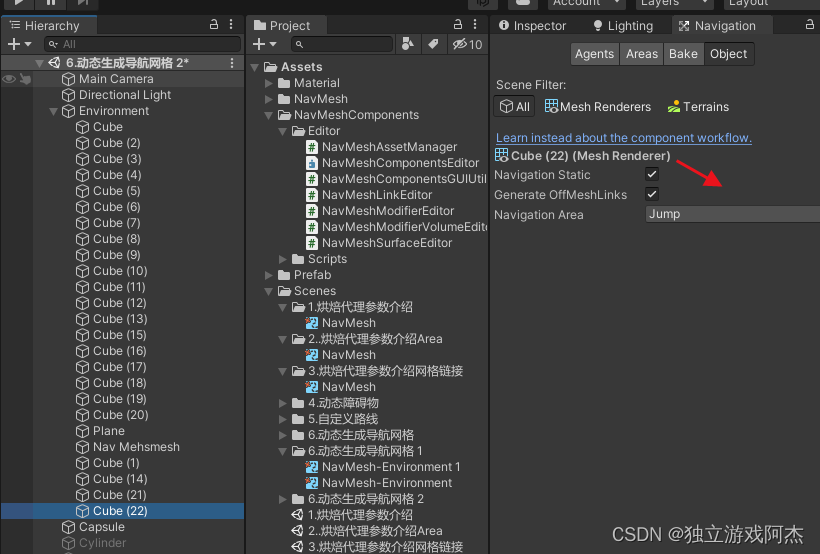Click the Hierarchy search field
The height and width of the screenshot is (554, 820).
tap(142, 44)
